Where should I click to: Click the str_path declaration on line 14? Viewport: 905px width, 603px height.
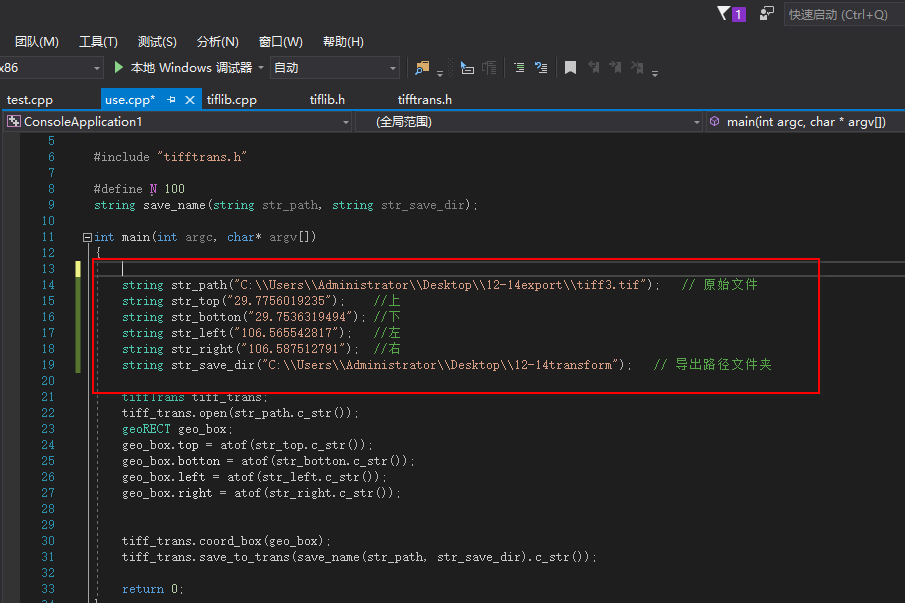pyautogui.click(x=391, y=285)
